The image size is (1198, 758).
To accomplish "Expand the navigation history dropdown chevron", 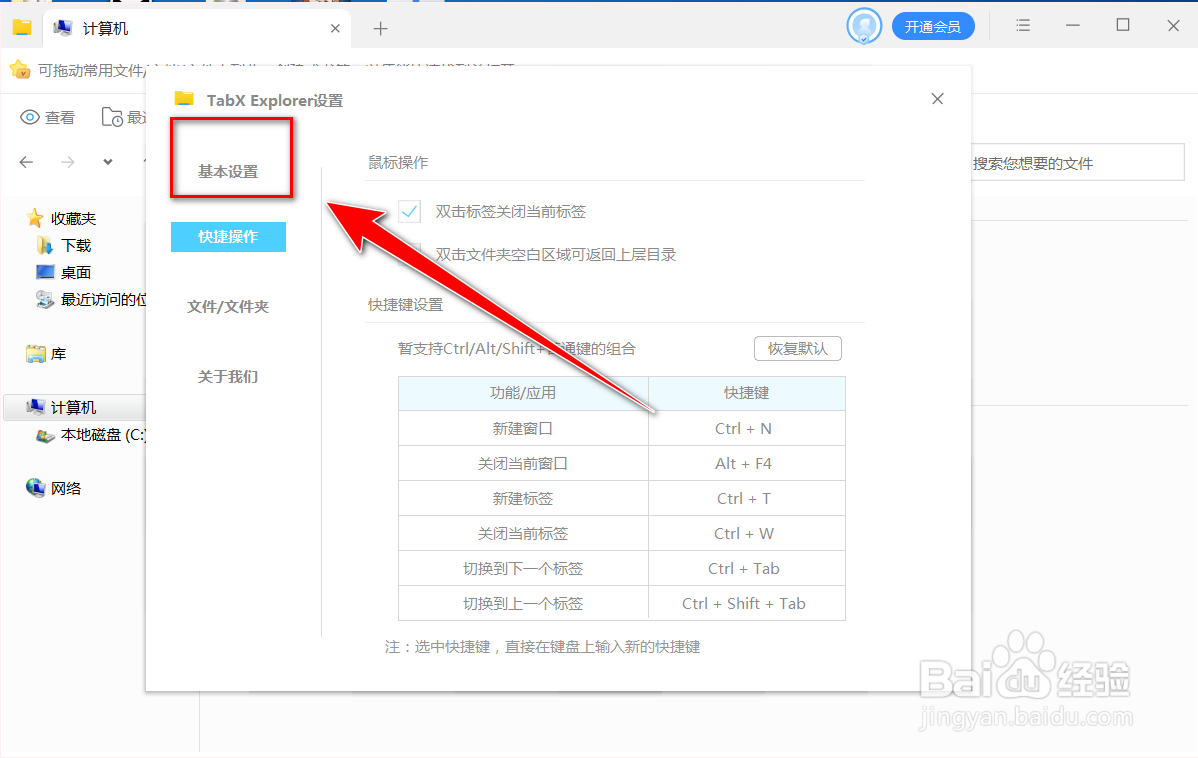I will [108, 162].
